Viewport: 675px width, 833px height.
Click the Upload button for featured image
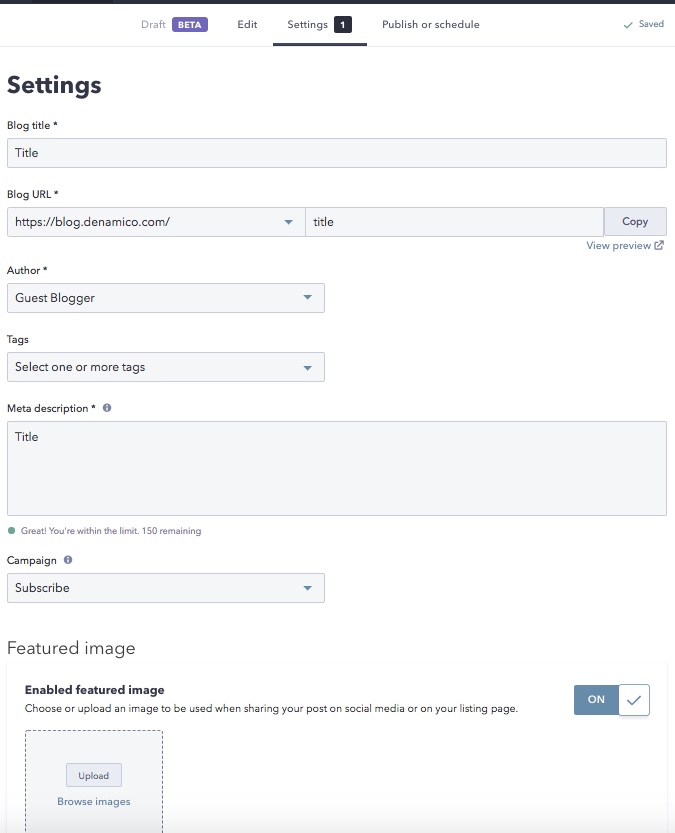(x=94, y=775)
